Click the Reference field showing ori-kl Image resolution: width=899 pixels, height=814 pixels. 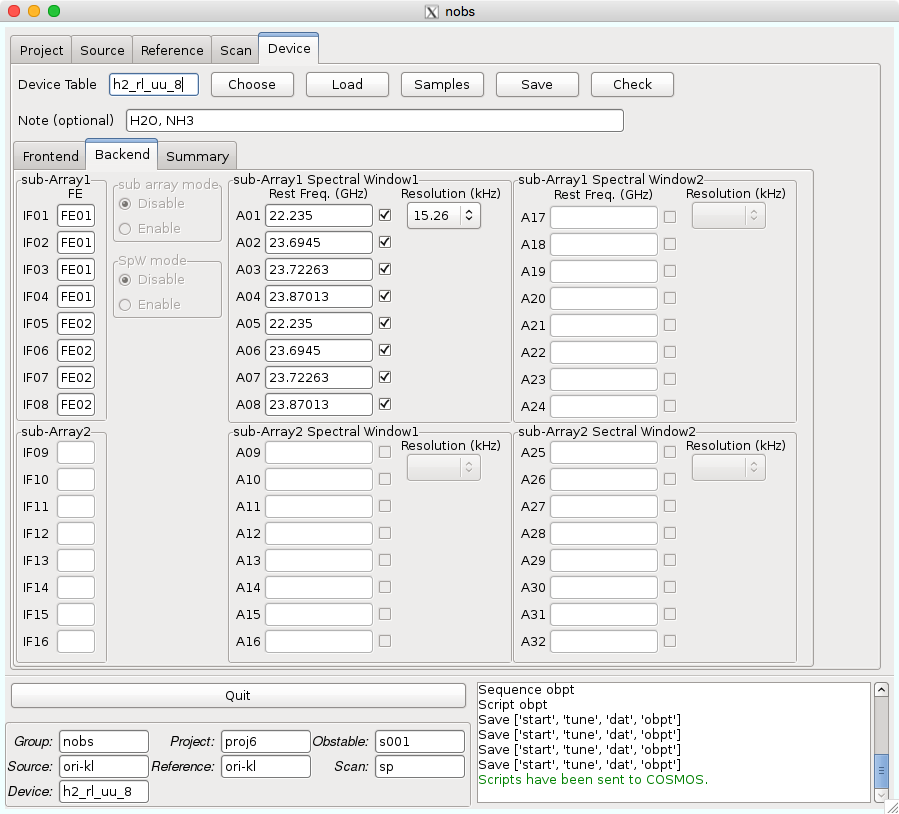click(x=266, y=766)
